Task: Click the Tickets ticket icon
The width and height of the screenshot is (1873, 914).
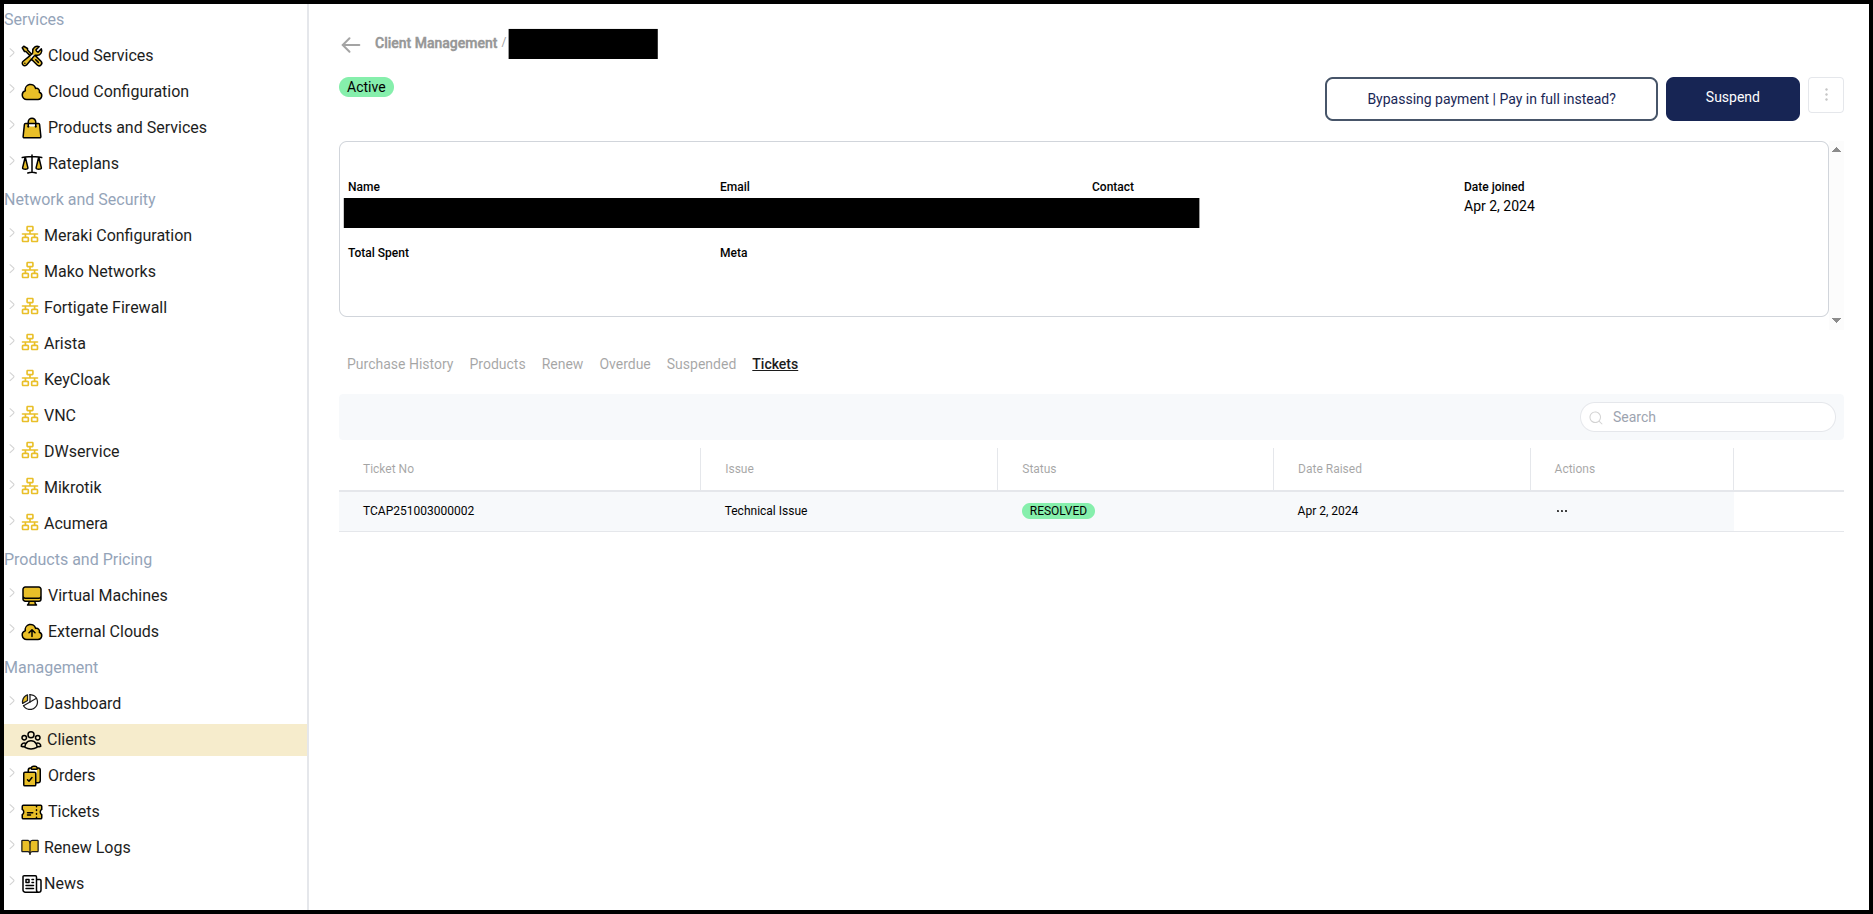Action: pyautogui.click(x=32, y=812)
